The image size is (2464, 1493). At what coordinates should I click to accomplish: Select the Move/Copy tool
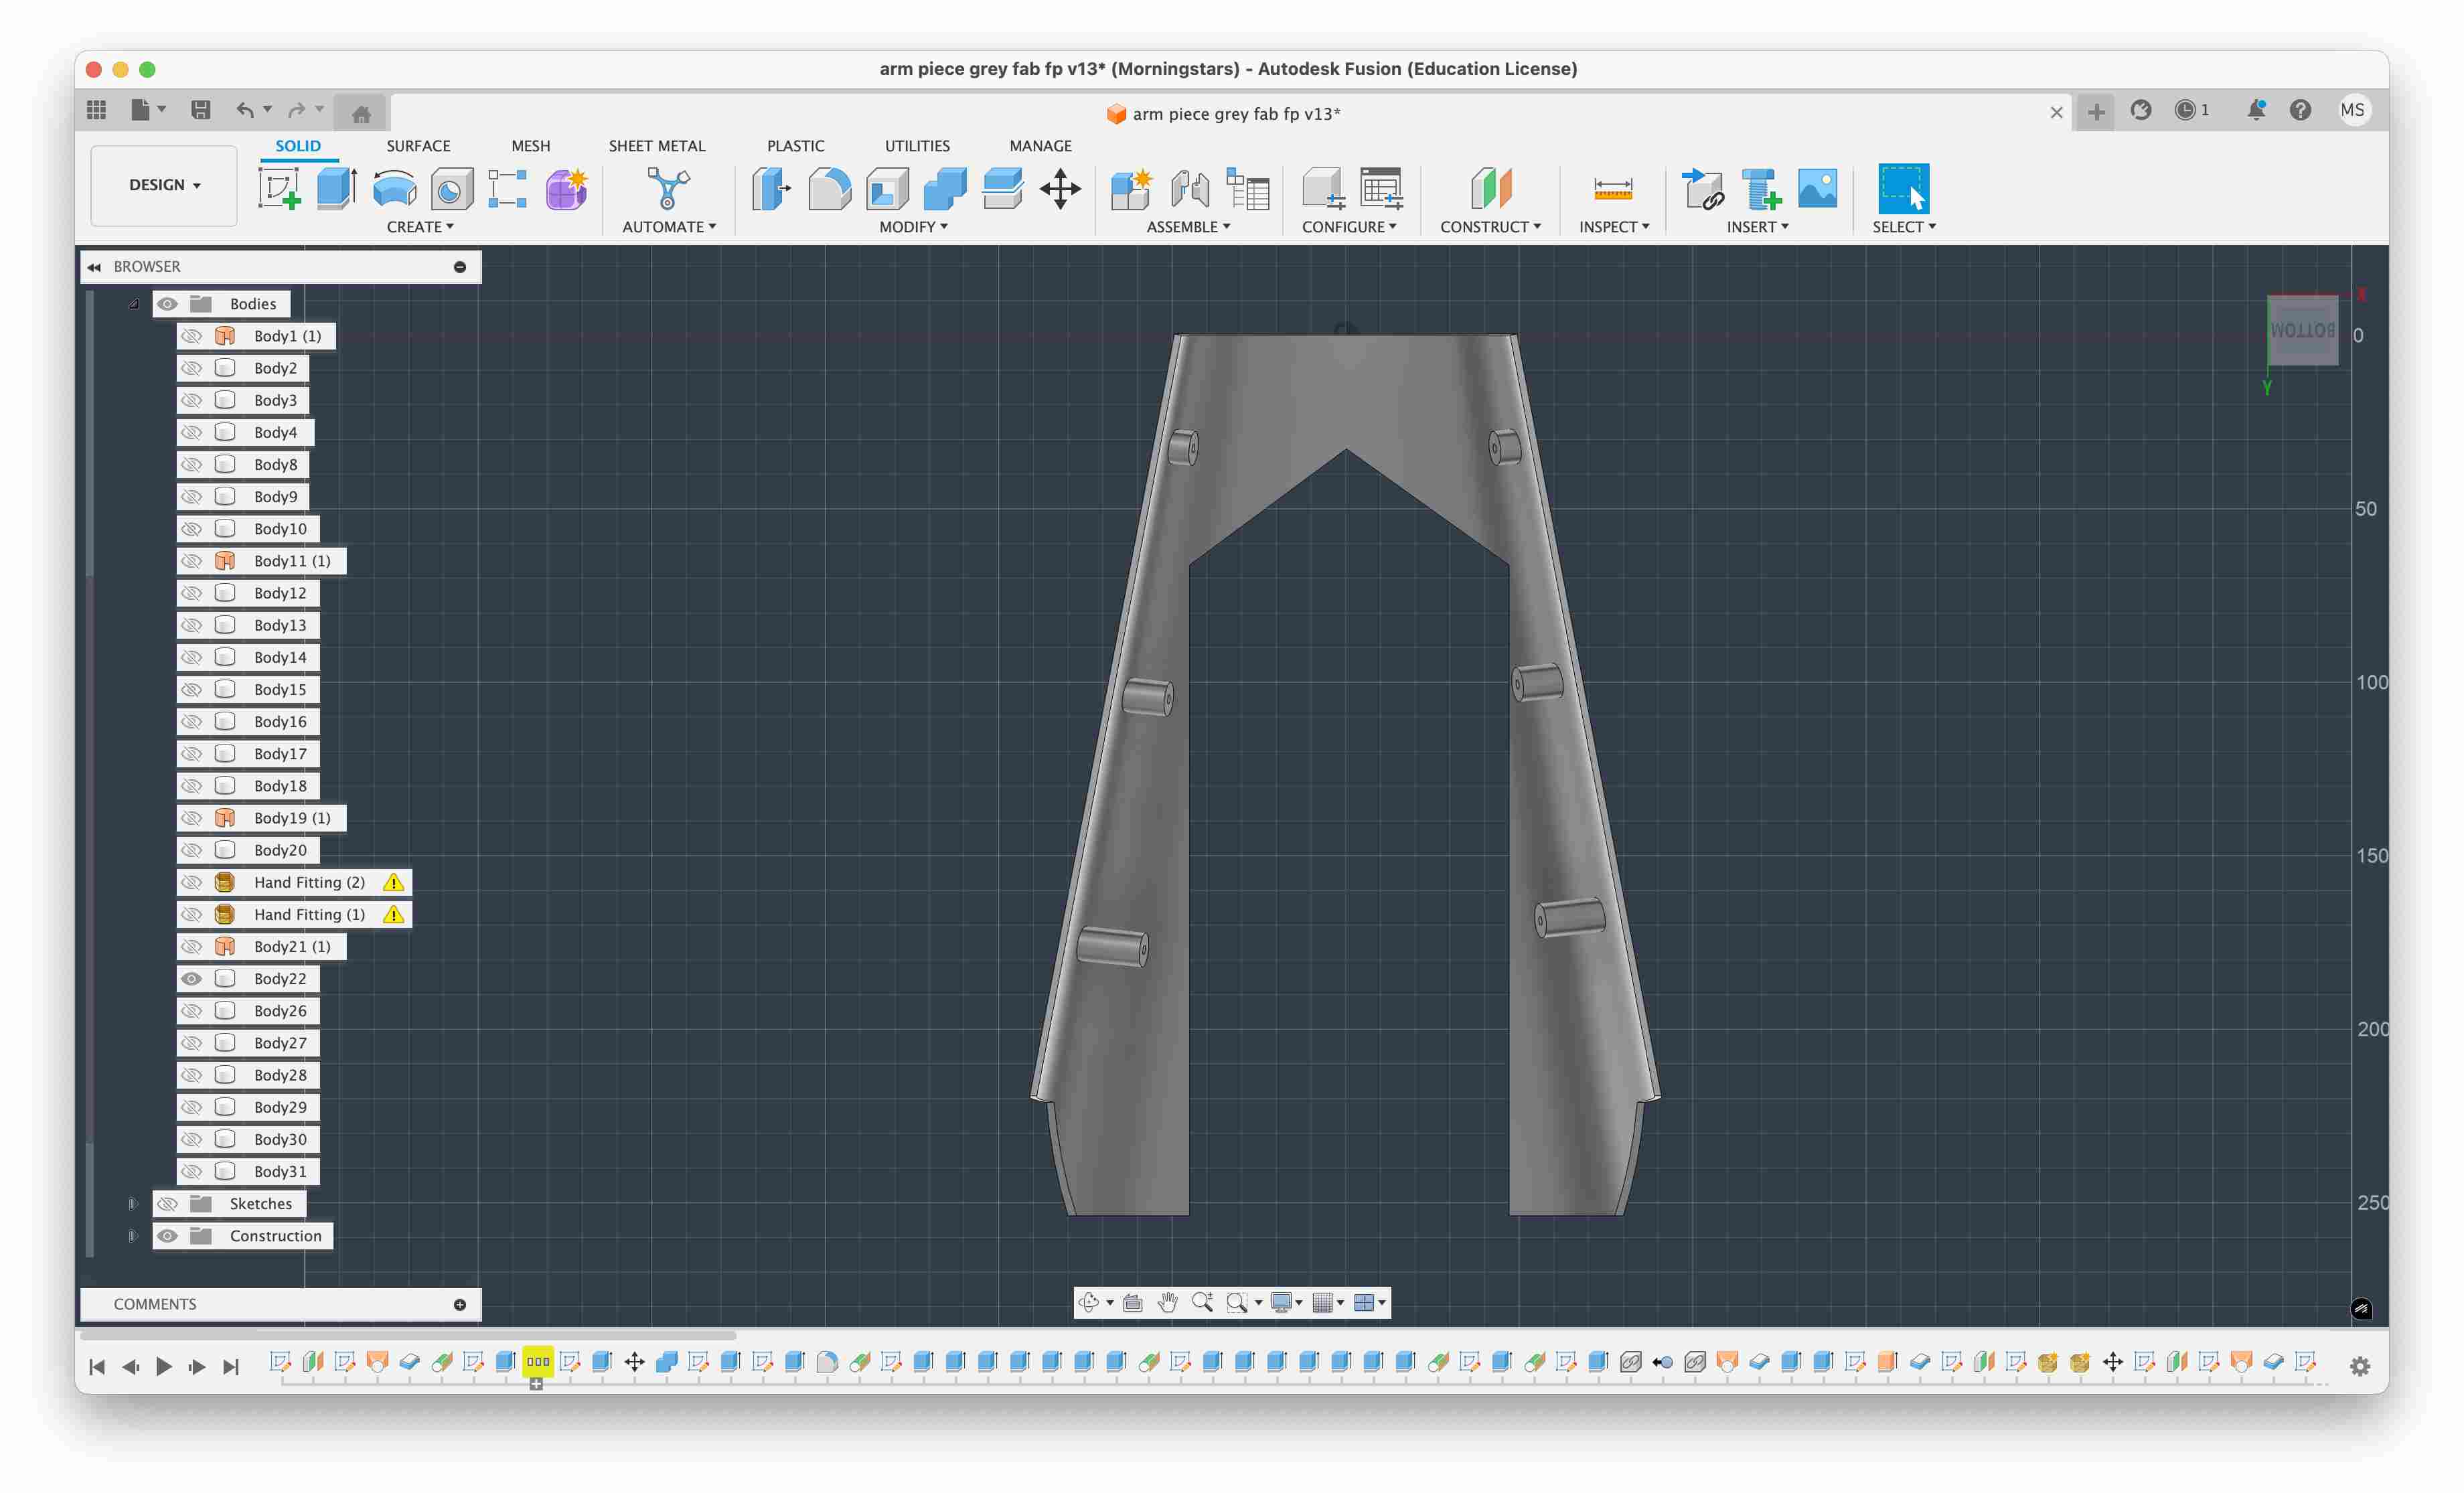[1060, 188]
